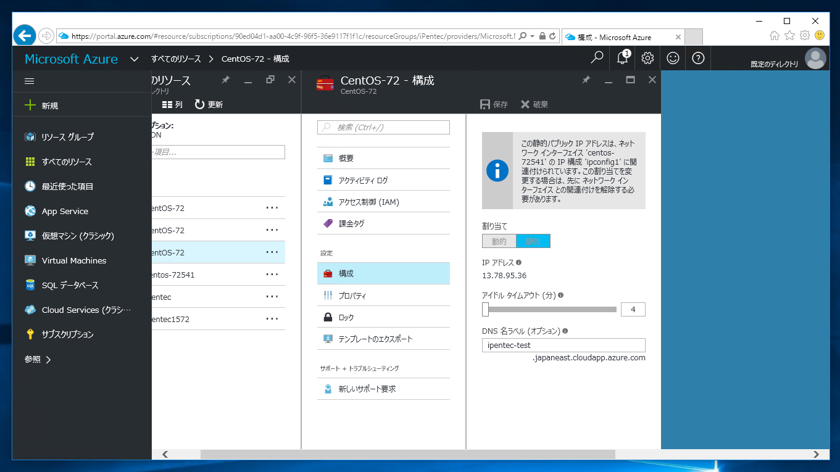840x472 pixels.
Task: Open ellipsis menu for entec1572 row
Action: tap(272, 319)
